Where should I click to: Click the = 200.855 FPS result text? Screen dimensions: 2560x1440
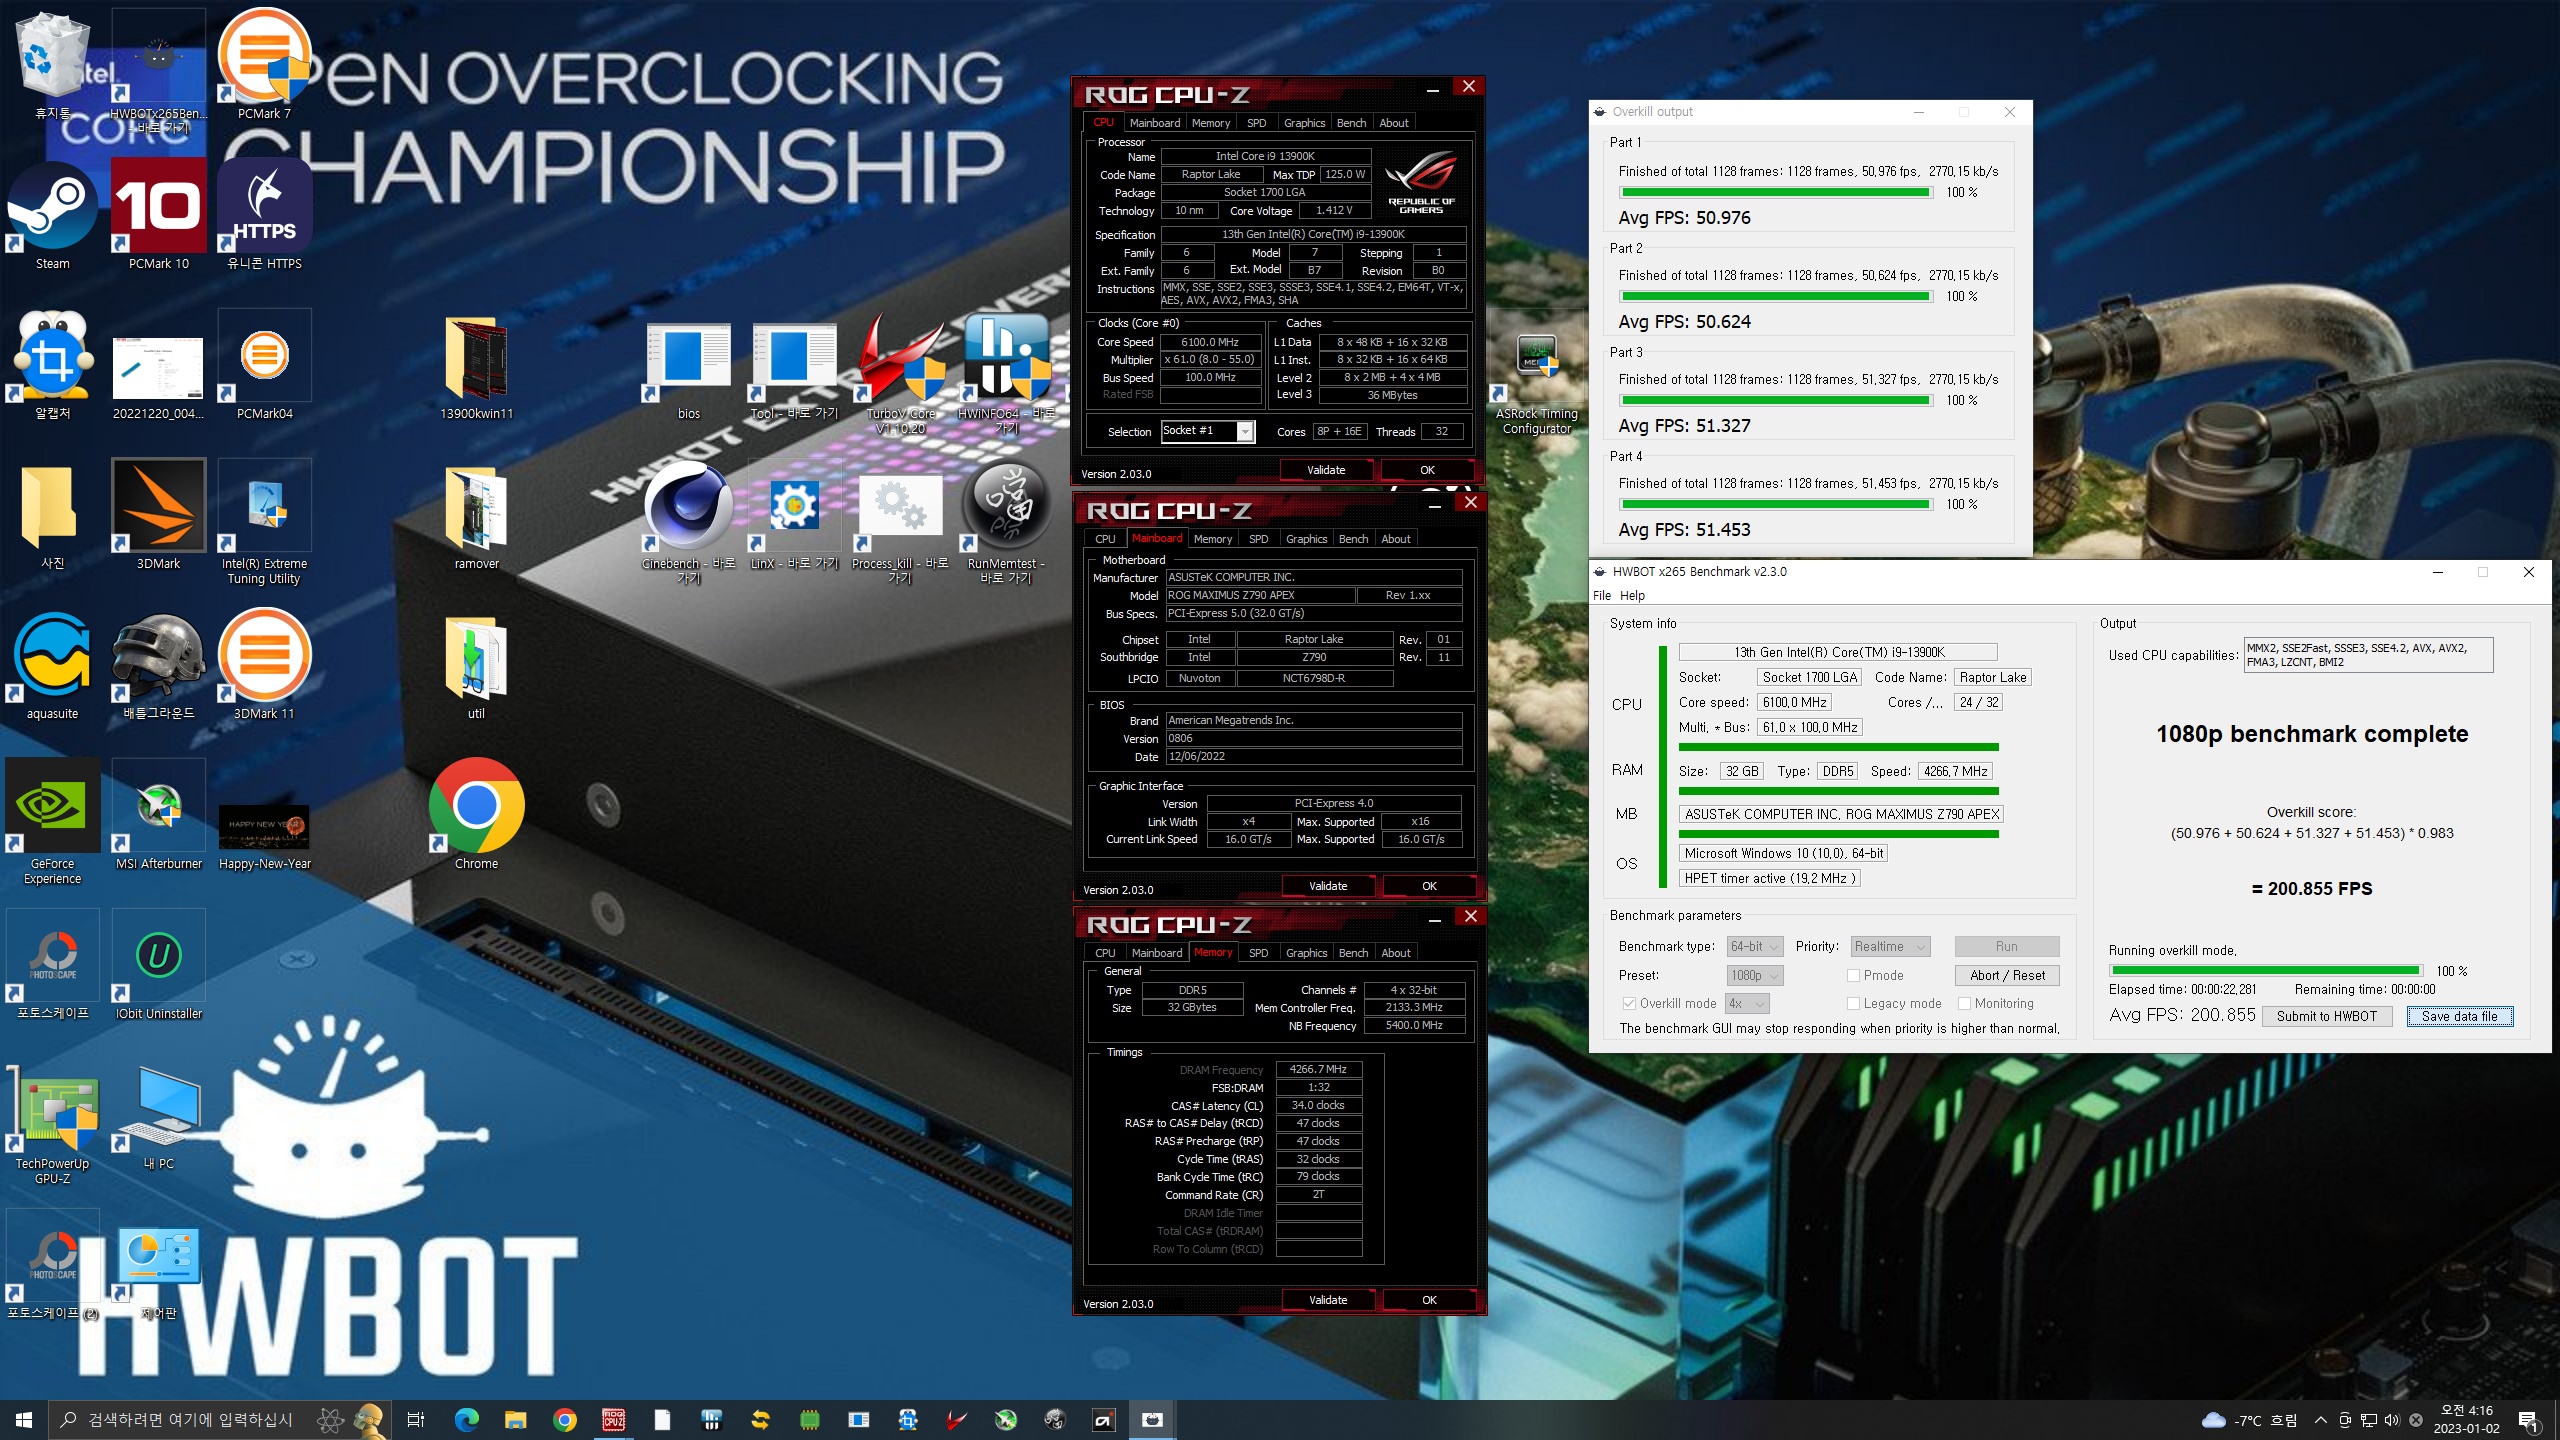2311,888
